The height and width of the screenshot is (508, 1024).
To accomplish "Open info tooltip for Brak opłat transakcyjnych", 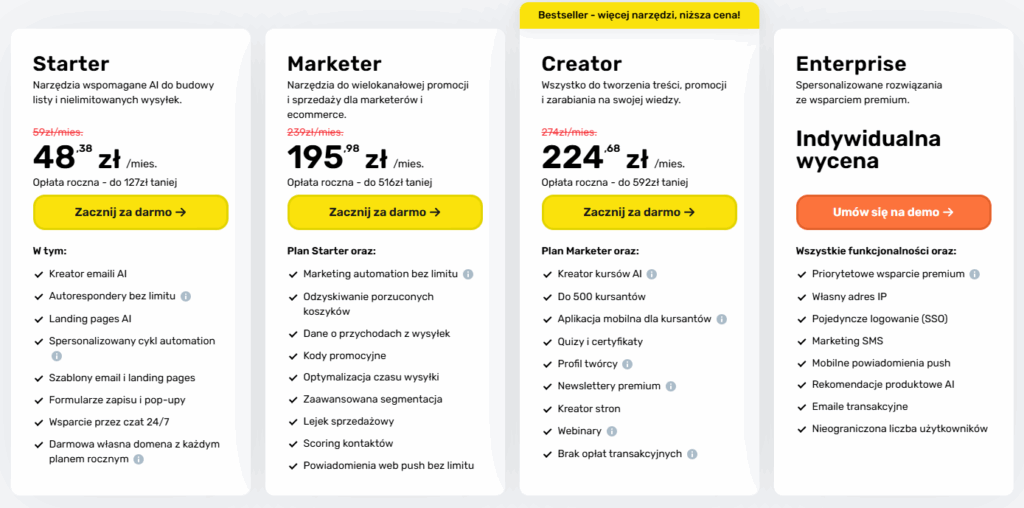I will click(692, 454).
